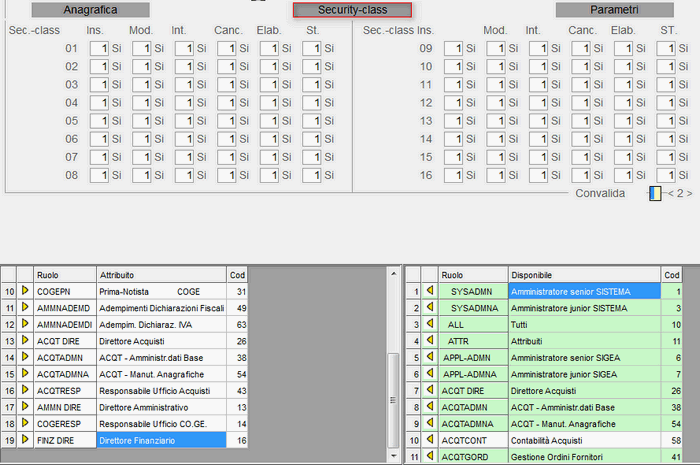
Task: Click the Int. field for Sec.-class 12
Action: pyautogui.click(x=538, y=103)
